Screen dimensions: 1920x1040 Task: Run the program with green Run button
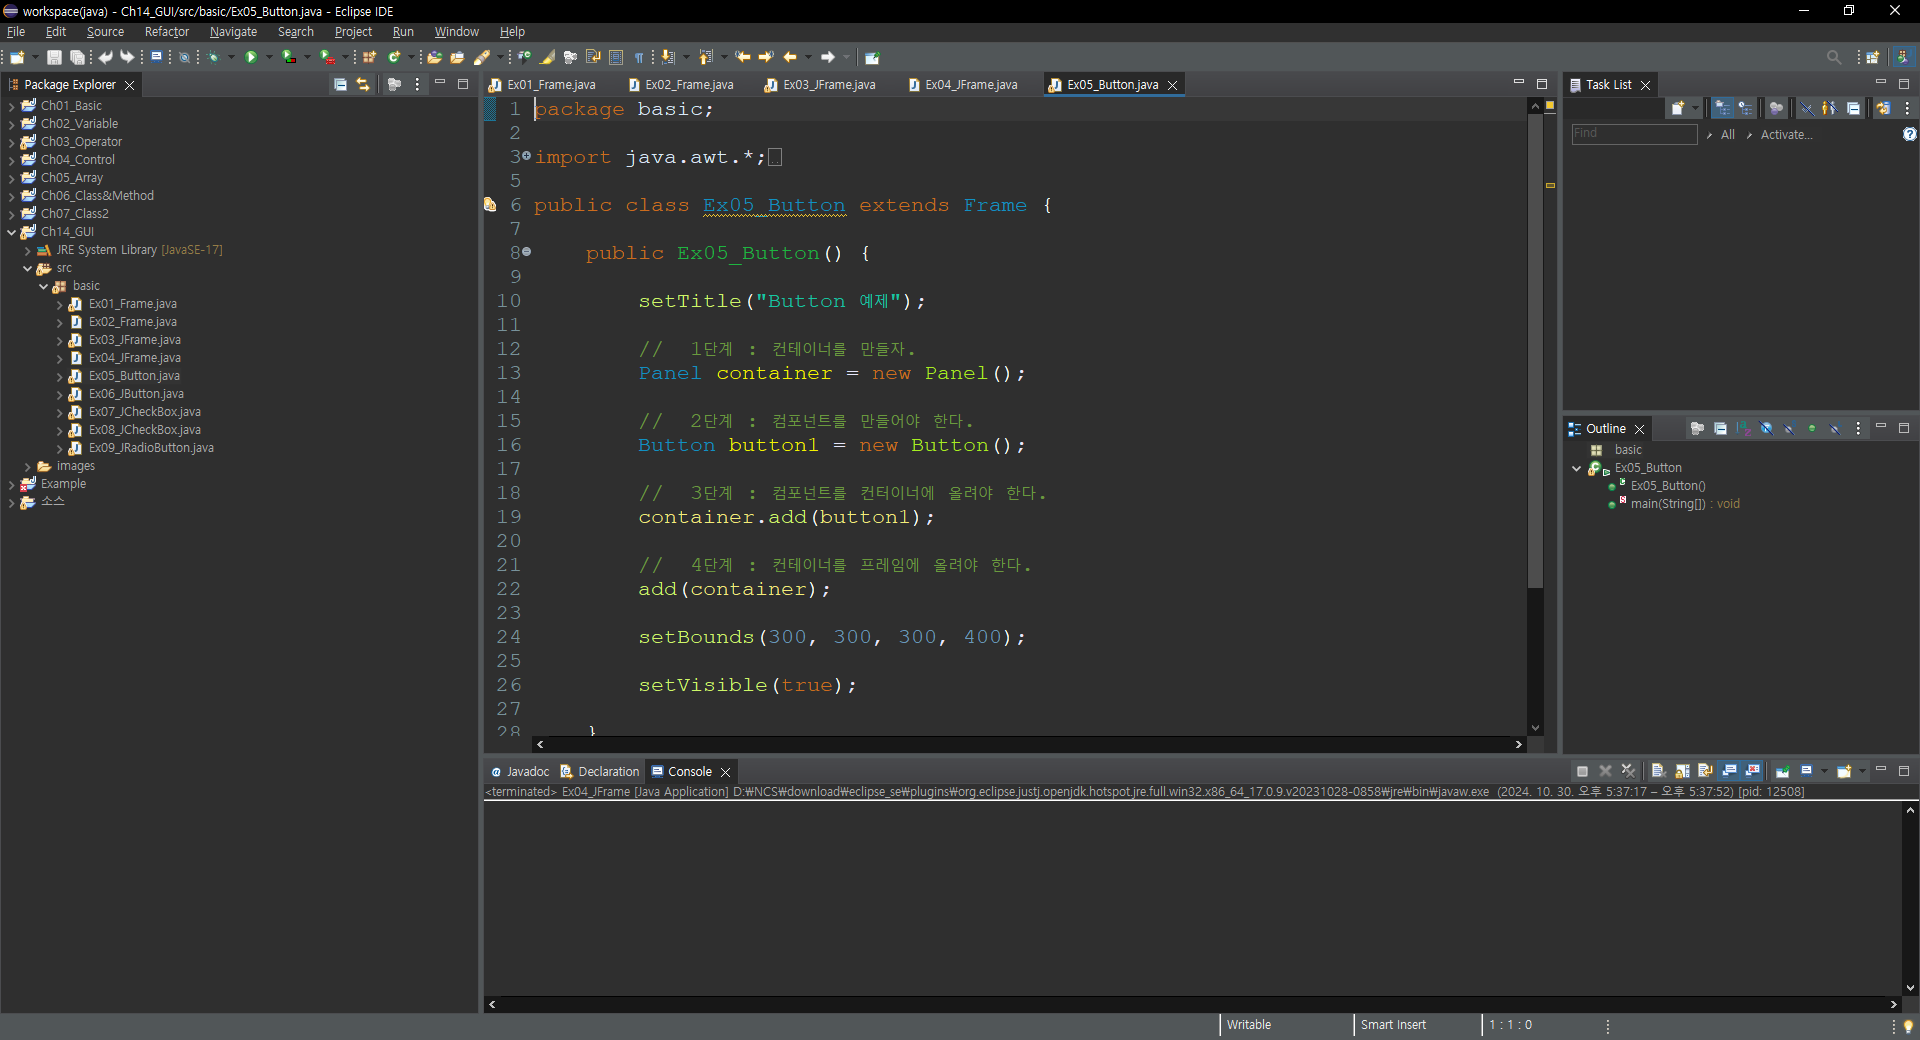pyautogui.click(x=251, y=58)
